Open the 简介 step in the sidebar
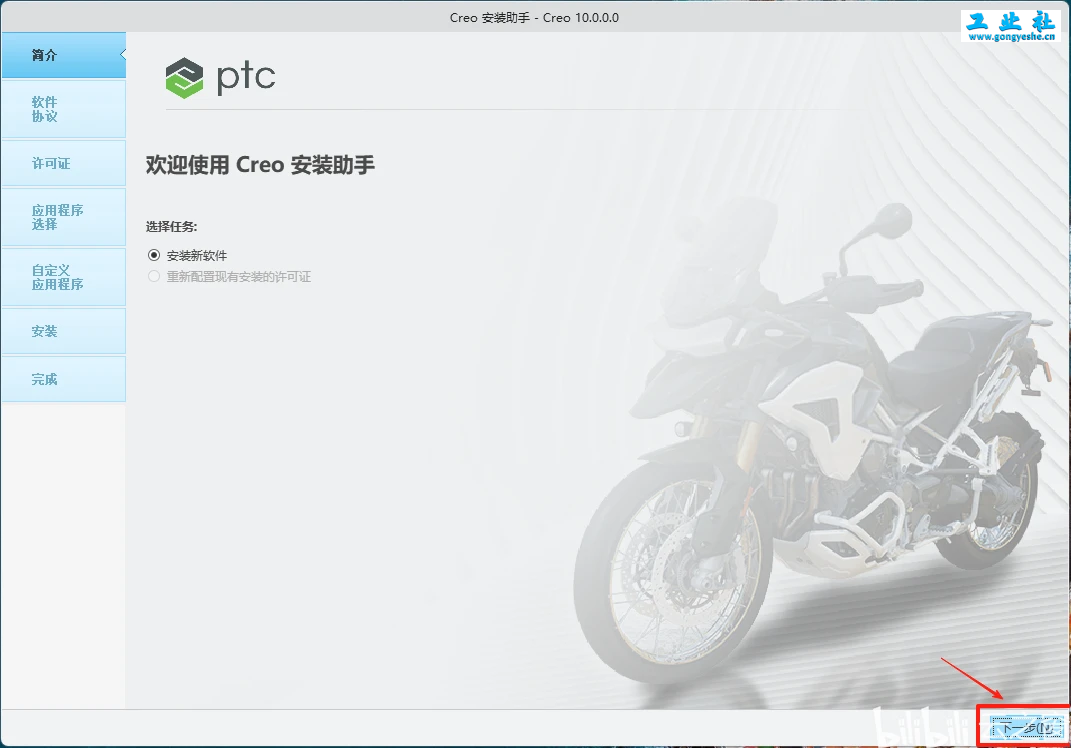 (64, 55)
